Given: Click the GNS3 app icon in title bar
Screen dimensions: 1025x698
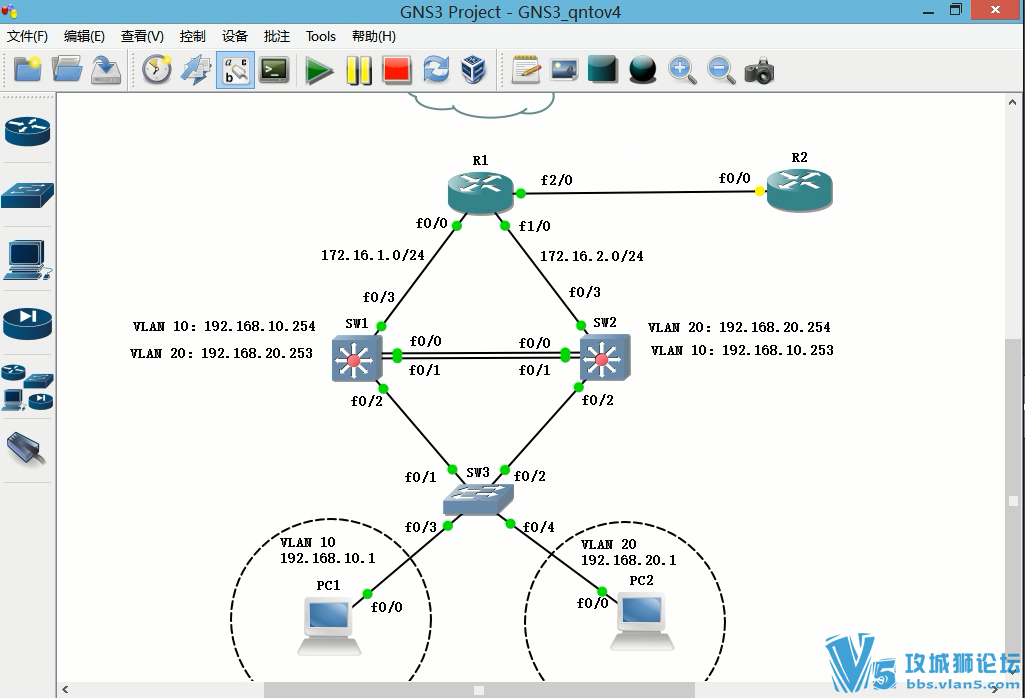Looking at the screenshot, I should [x=9, y=10].
